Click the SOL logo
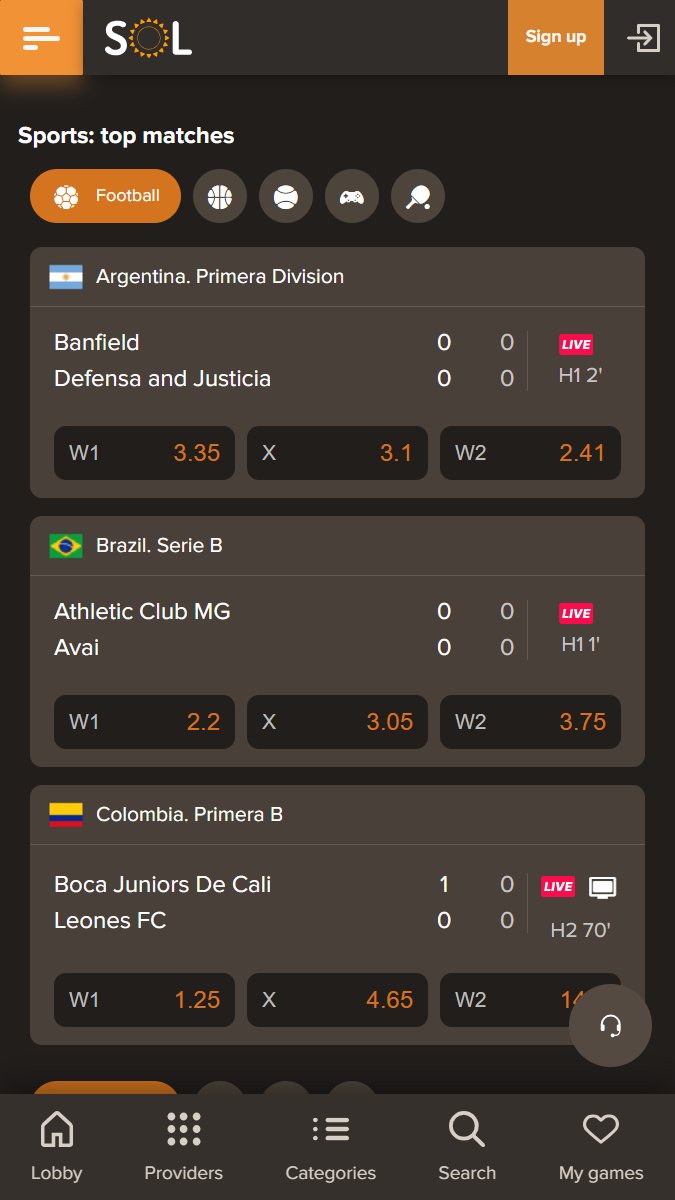This screenshot has height=1200, width=675. 148,38
